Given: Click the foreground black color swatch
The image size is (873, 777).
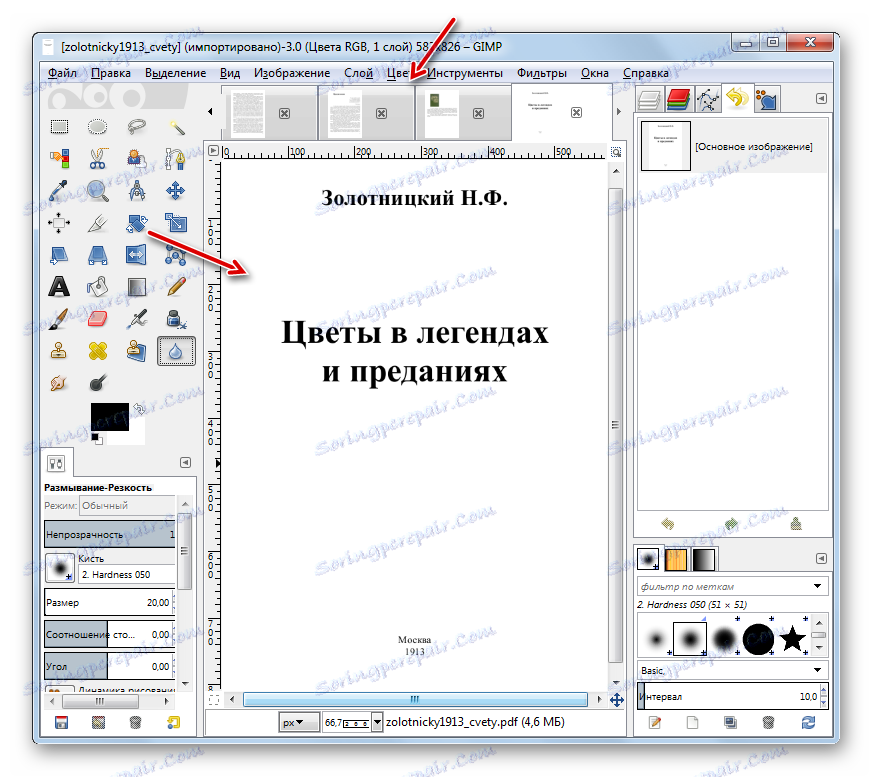Looking at the screenshot, I should [110, 417].
